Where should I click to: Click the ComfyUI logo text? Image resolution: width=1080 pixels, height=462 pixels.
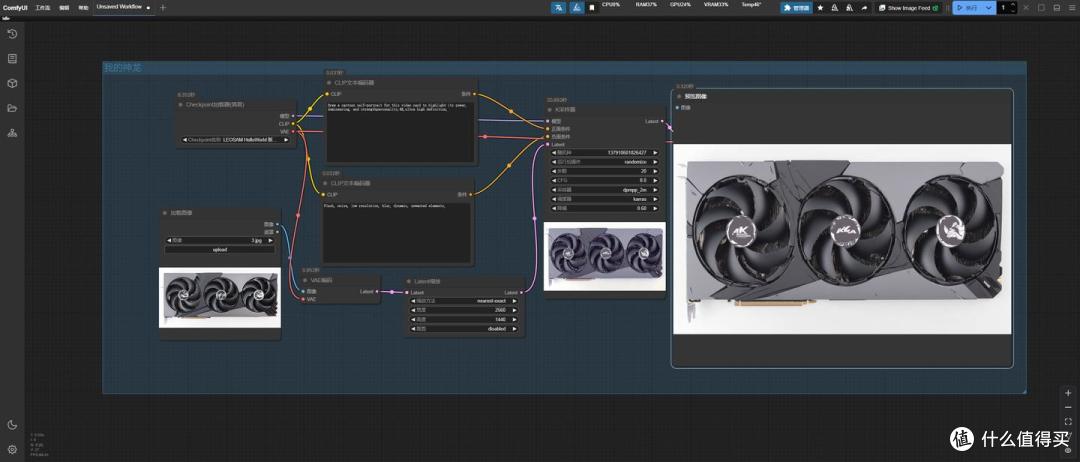14,8
